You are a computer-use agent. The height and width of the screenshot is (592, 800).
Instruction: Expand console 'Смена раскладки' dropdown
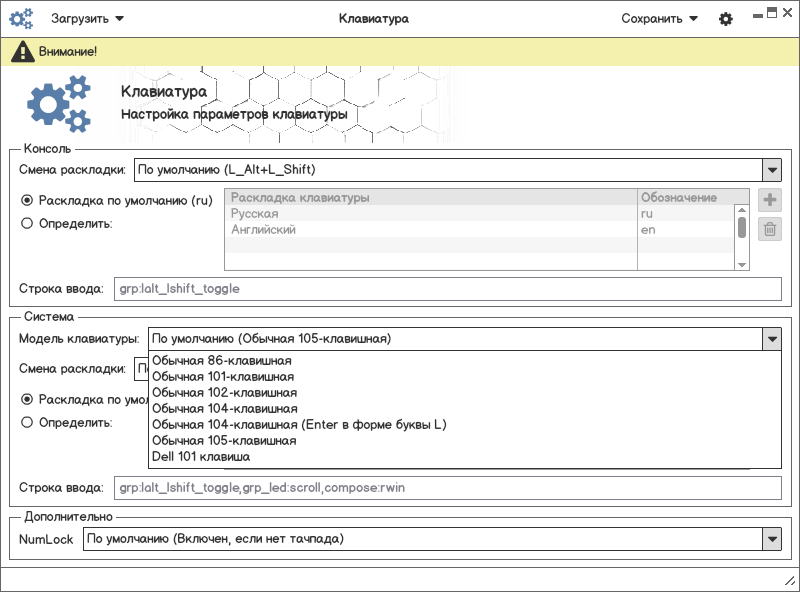pos(770,169)
